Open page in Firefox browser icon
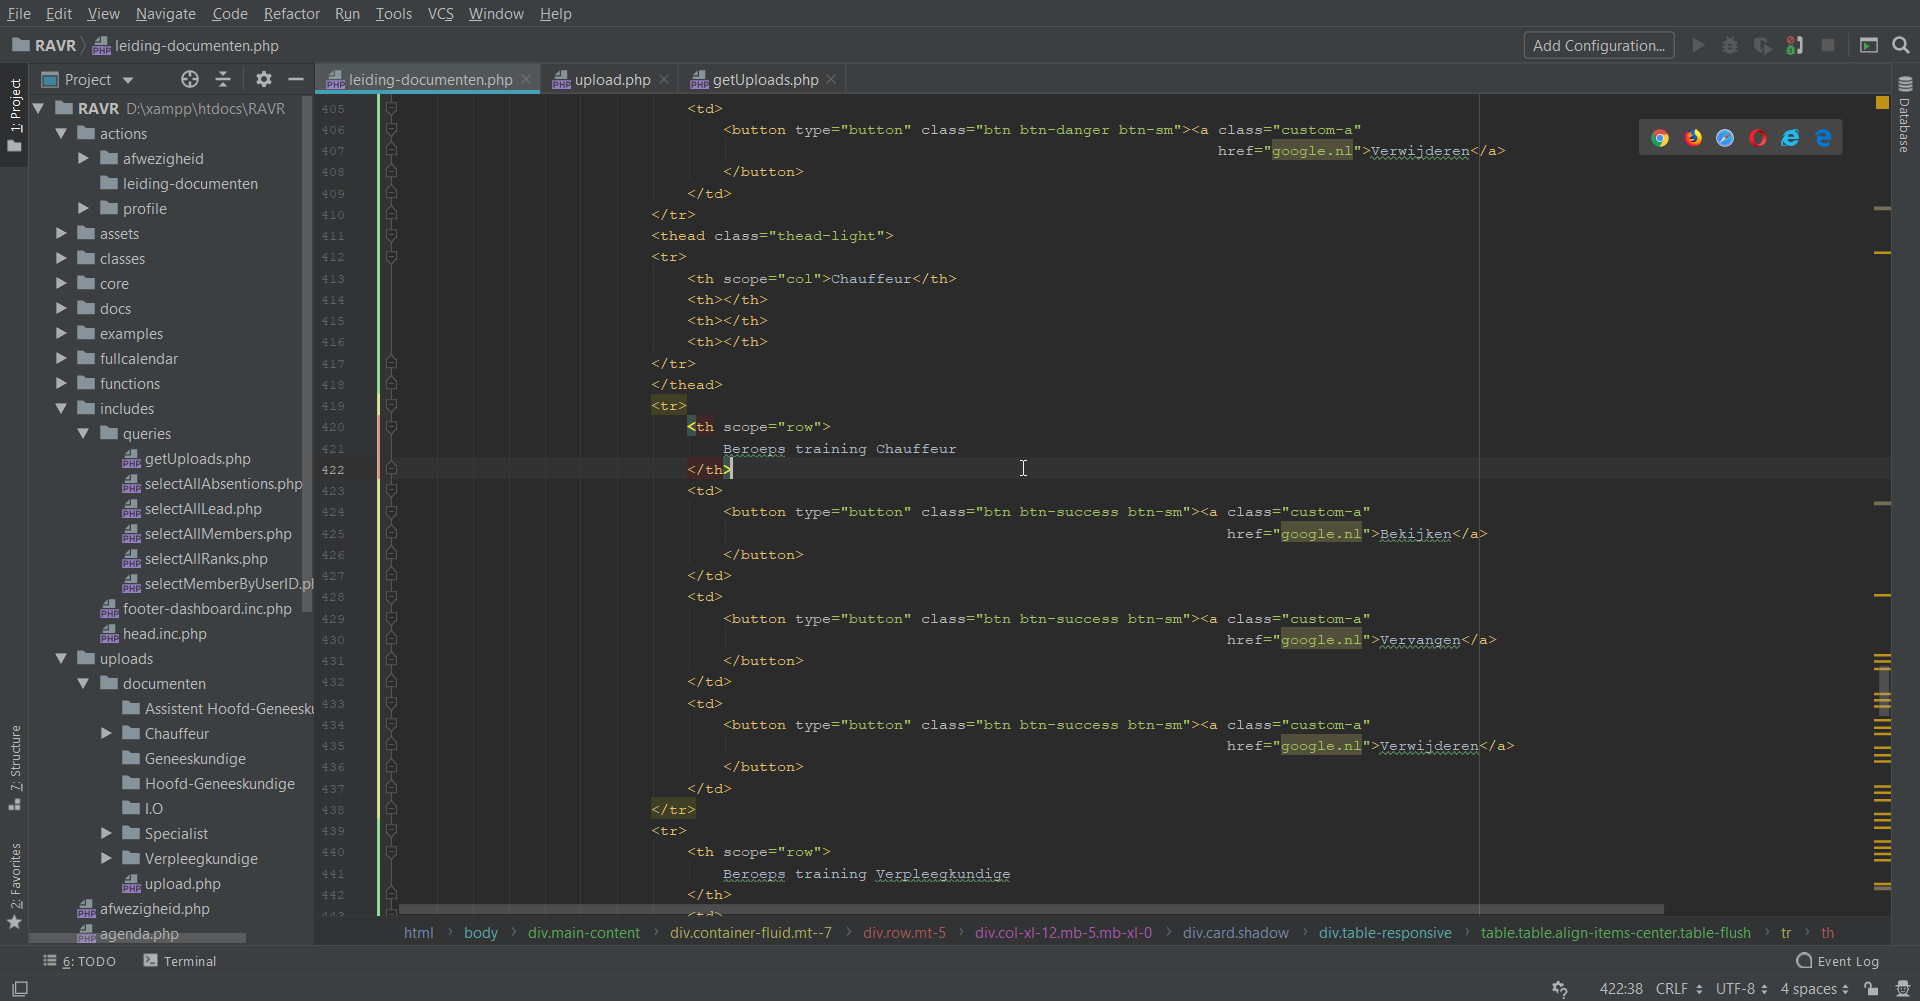Image resolution: width=1920 pixels, height=1001 pixels. click(1693, 138)
